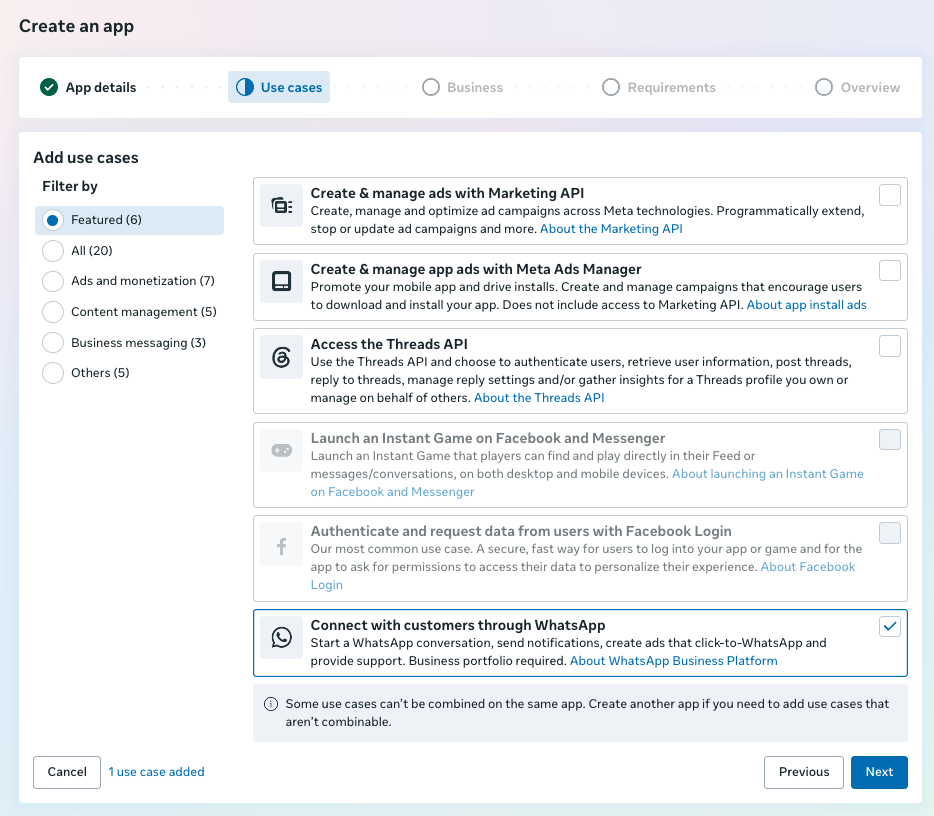Jump to the Requirements step
The width and height of the screenshot is (934, 816).
659,88
